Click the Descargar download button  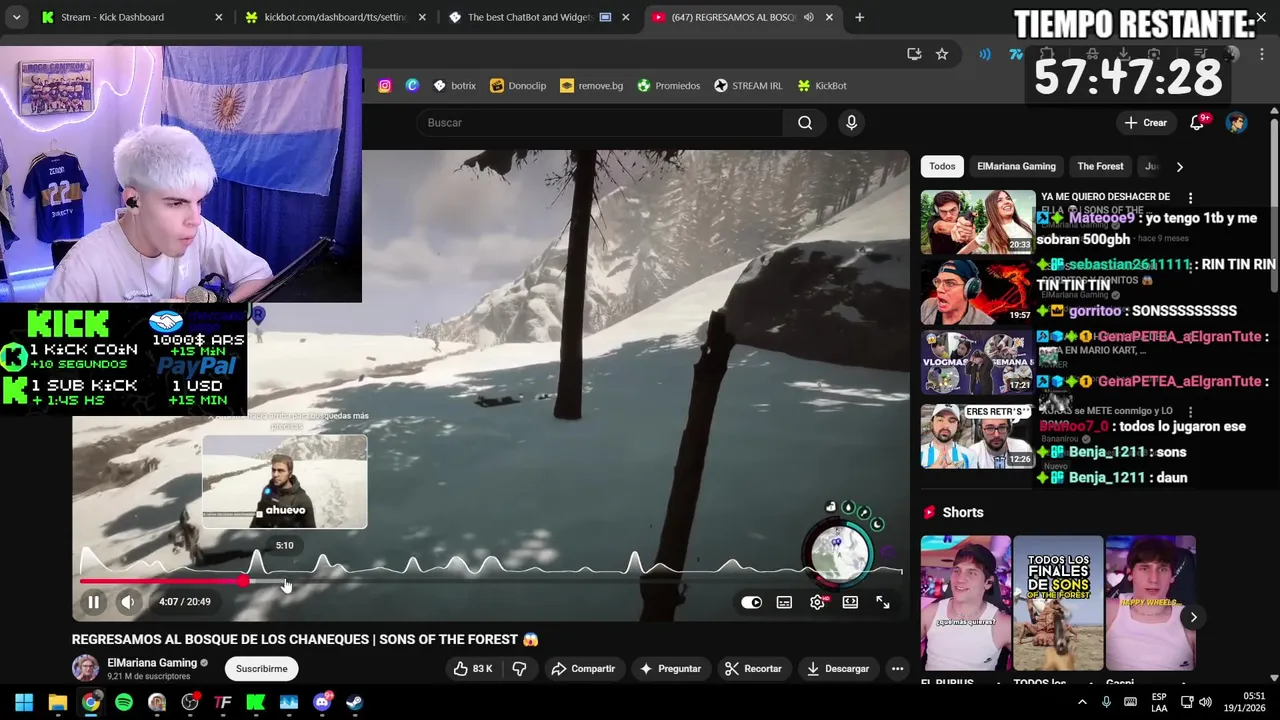pos(838,668)
